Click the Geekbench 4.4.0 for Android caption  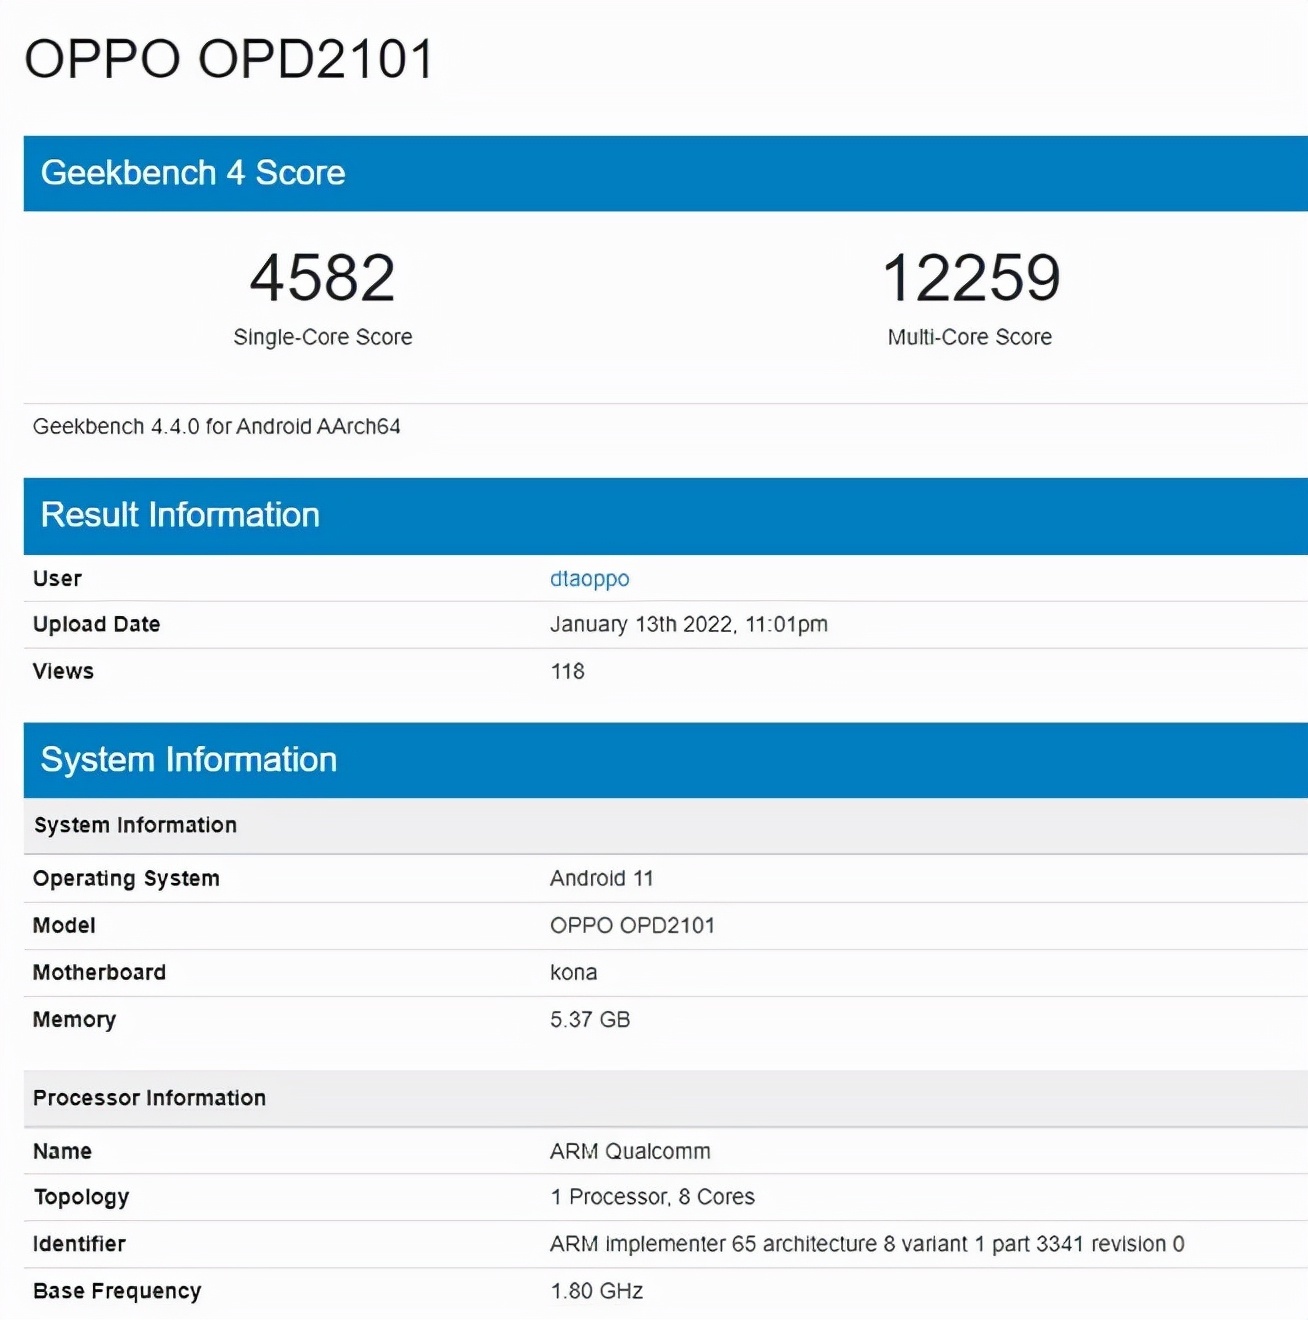pos(216,426)
